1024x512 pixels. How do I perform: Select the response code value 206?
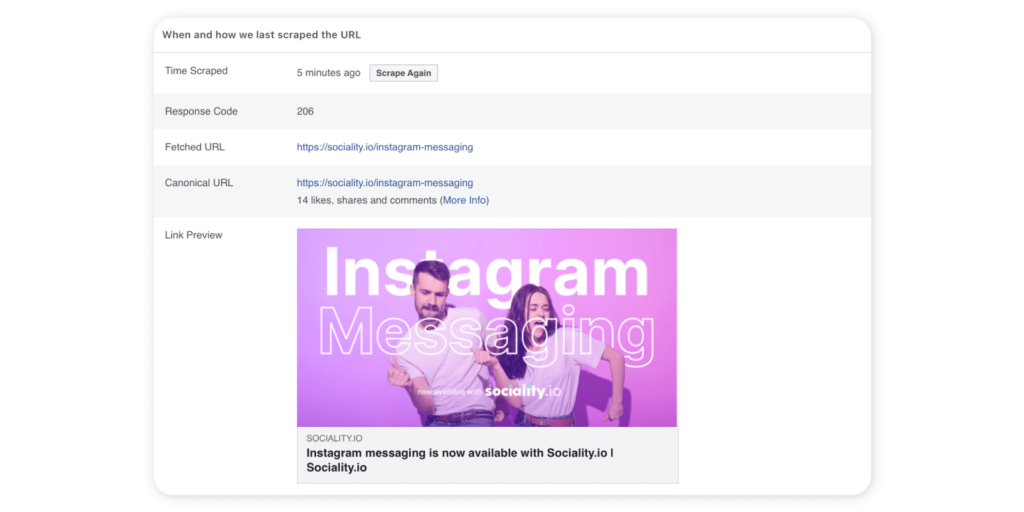[x=305, y=112]
